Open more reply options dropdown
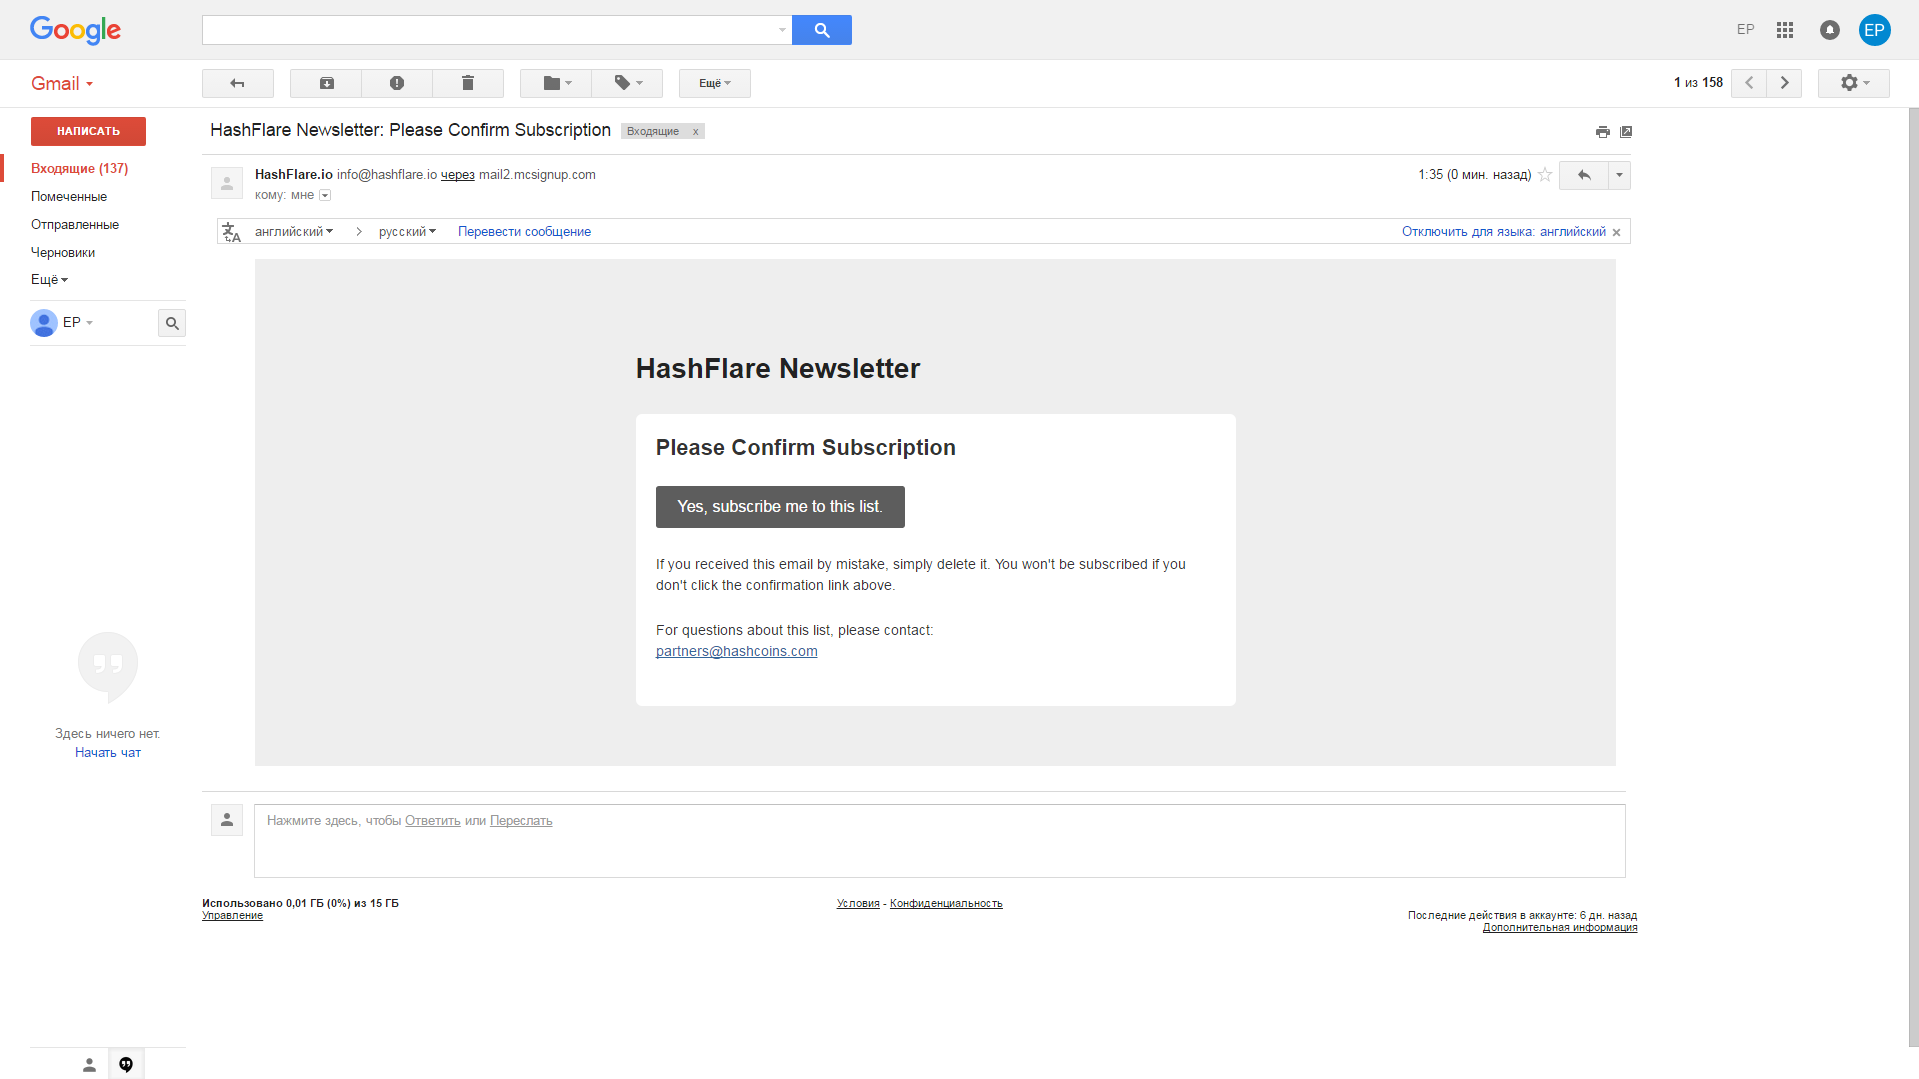 click(1619, 175)
